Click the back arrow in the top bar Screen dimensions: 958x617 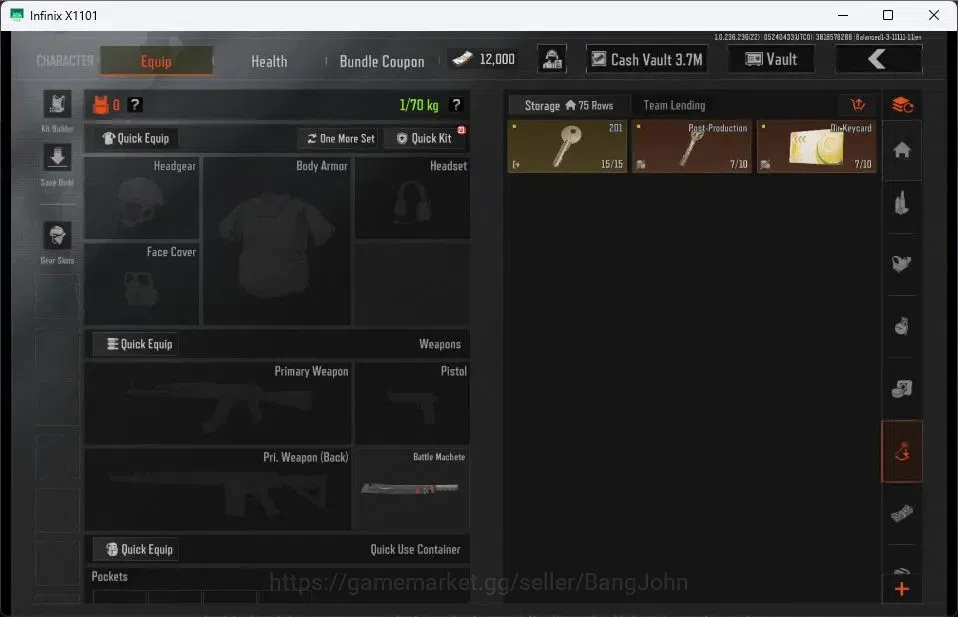click(878, 59)
